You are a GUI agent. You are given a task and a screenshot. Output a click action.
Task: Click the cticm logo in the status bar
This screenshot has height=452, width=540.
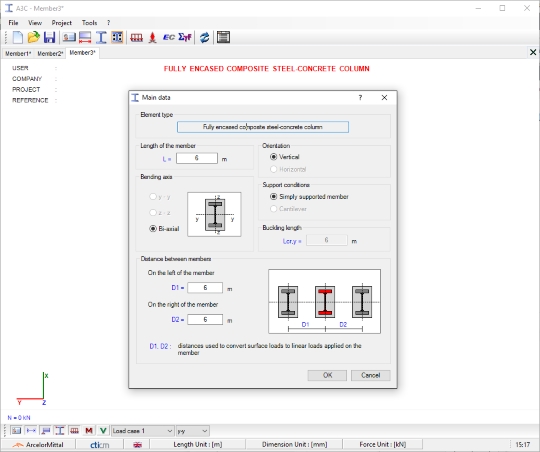click(x=100, y=445)
